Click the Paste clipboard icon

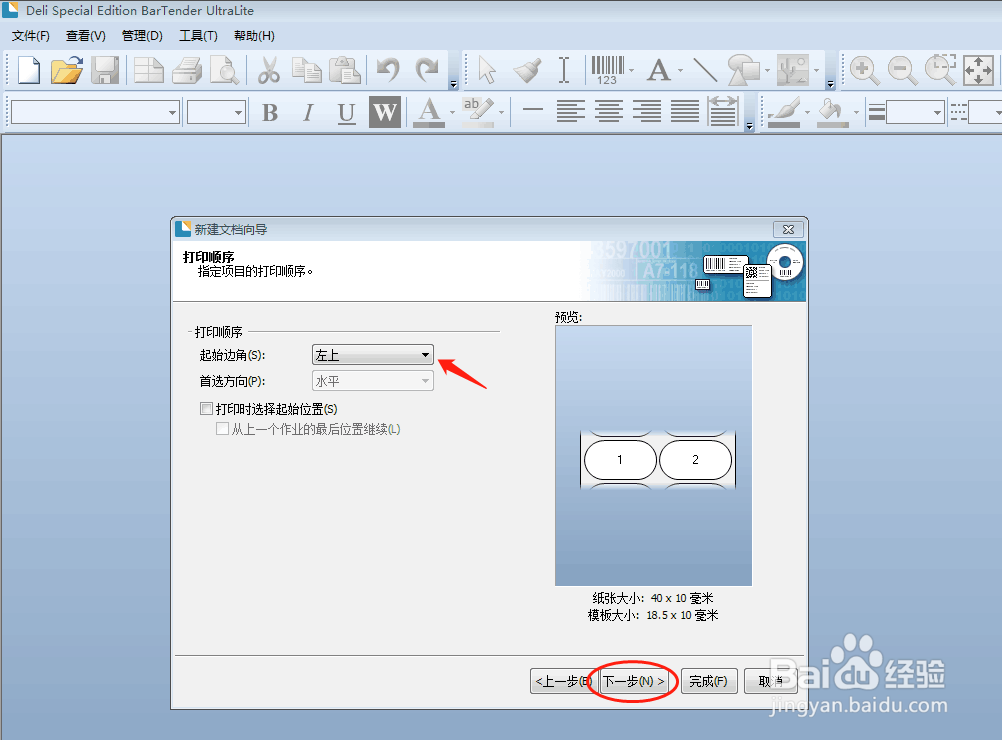click(345, 70)
